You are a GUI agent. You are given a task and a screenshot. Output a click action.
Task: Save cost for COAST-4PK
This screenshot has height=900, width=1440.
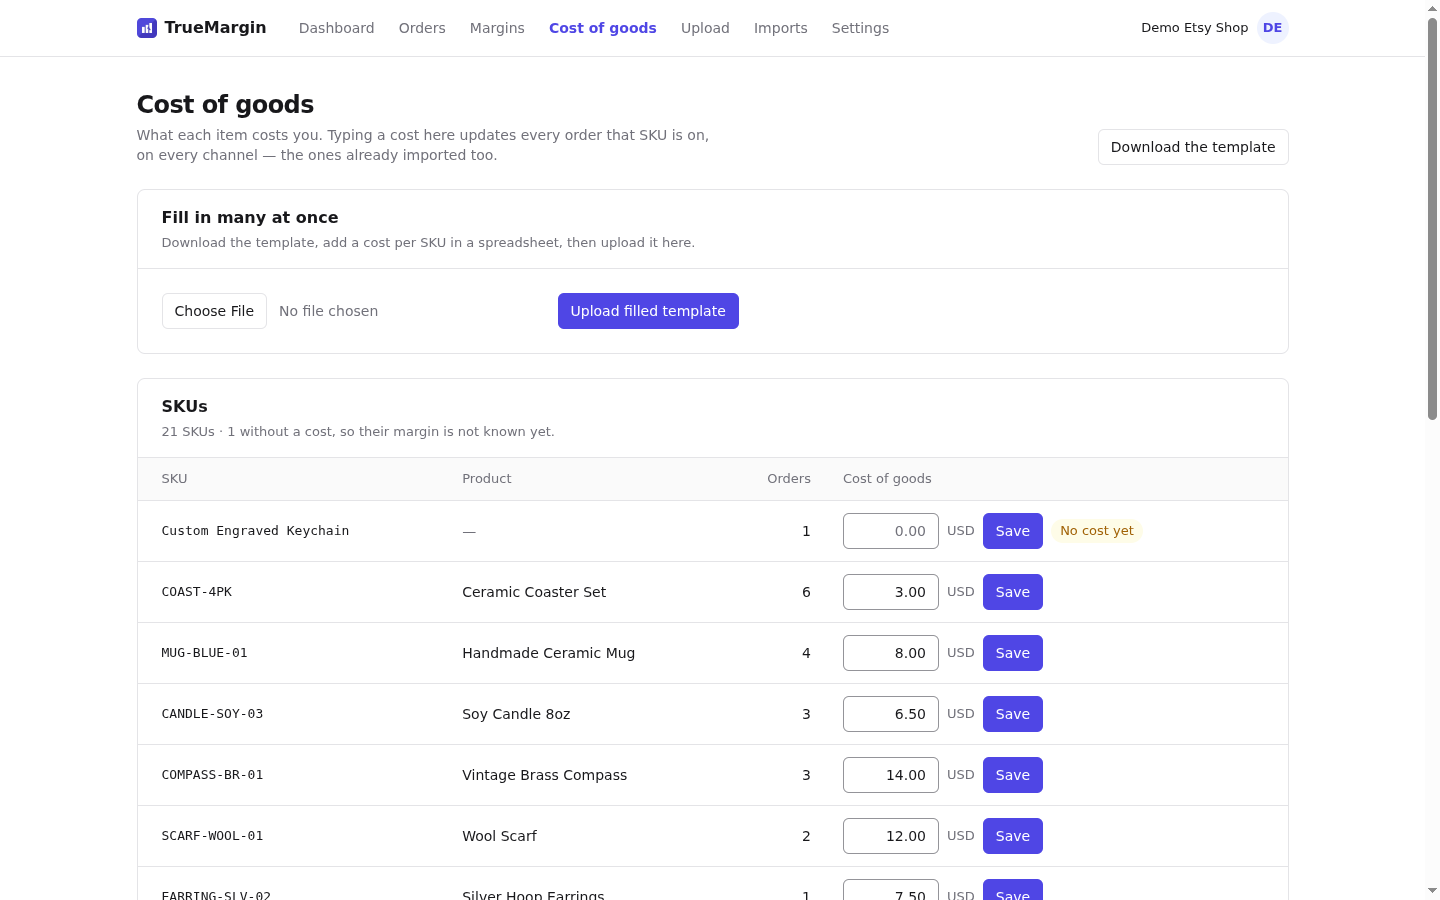[1013, 592]
